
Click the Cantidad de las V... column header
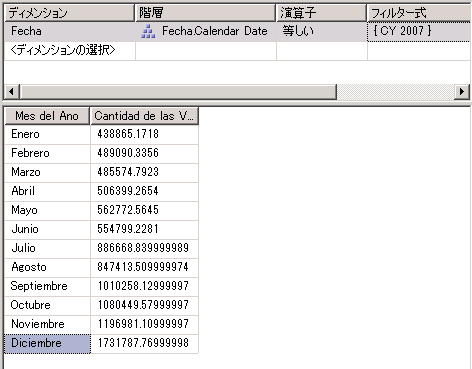[x=144, y=116]
